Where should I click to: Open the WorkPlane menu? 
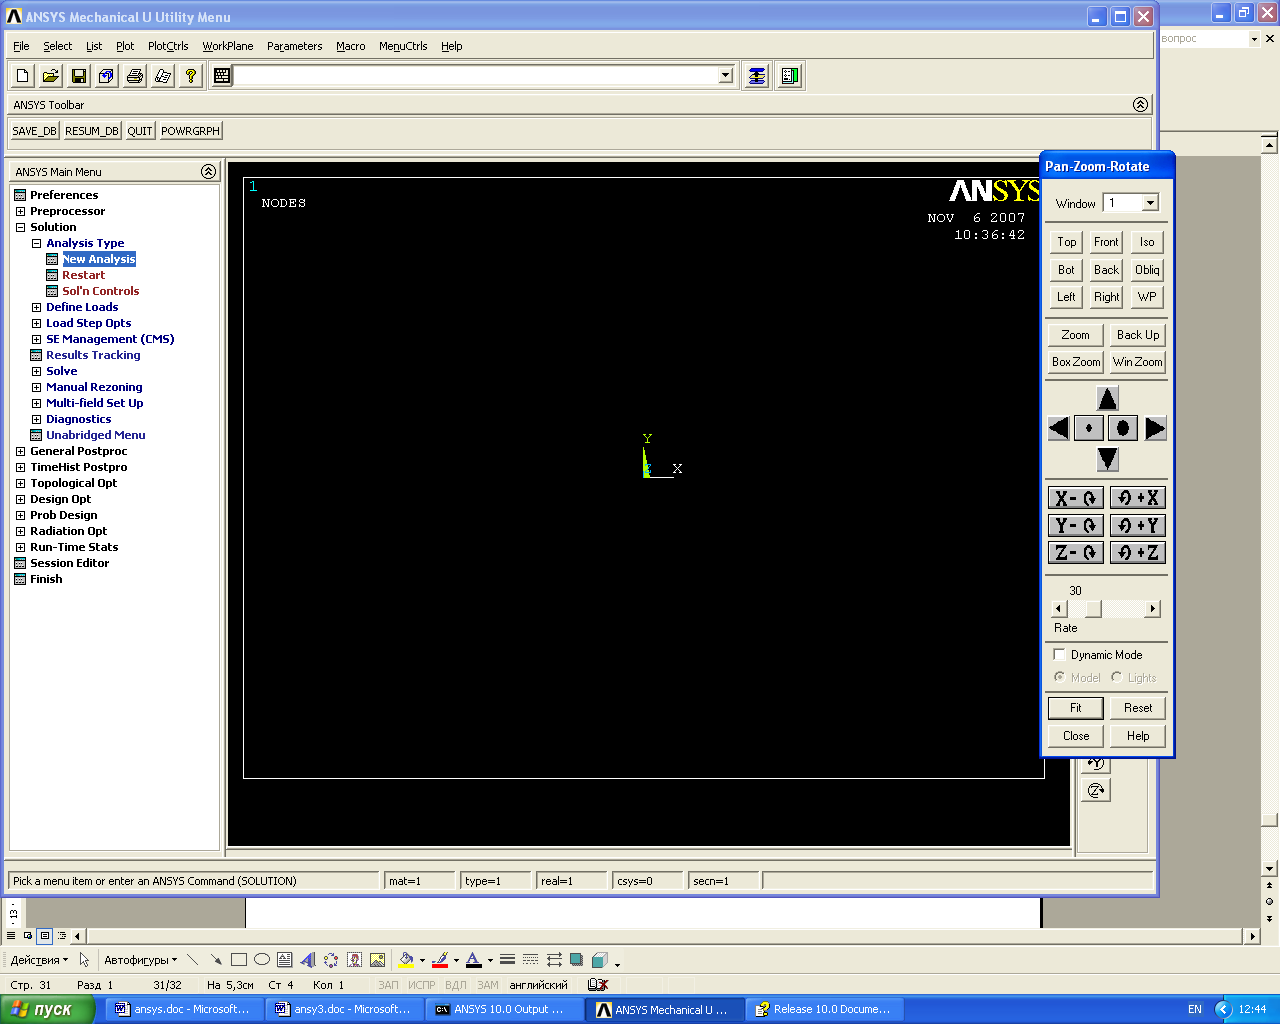tap(228, 46)
